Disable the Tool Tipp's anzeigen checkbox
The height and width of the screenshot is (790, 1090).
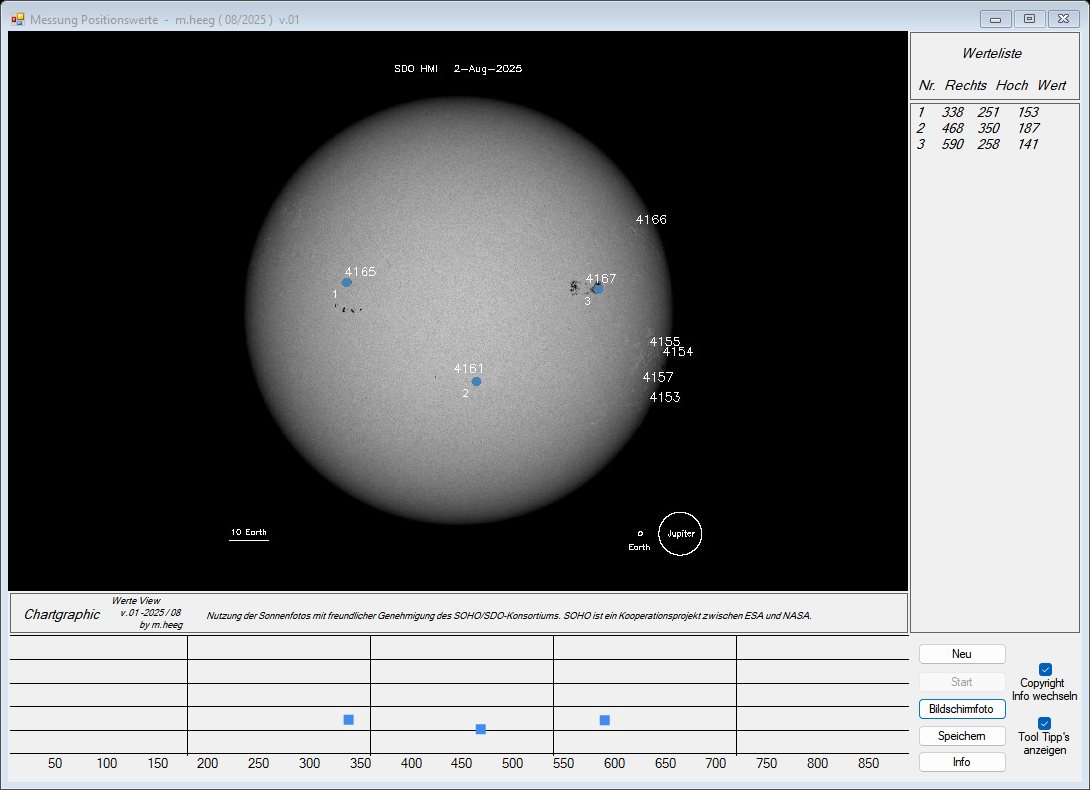pos(1045,723)
